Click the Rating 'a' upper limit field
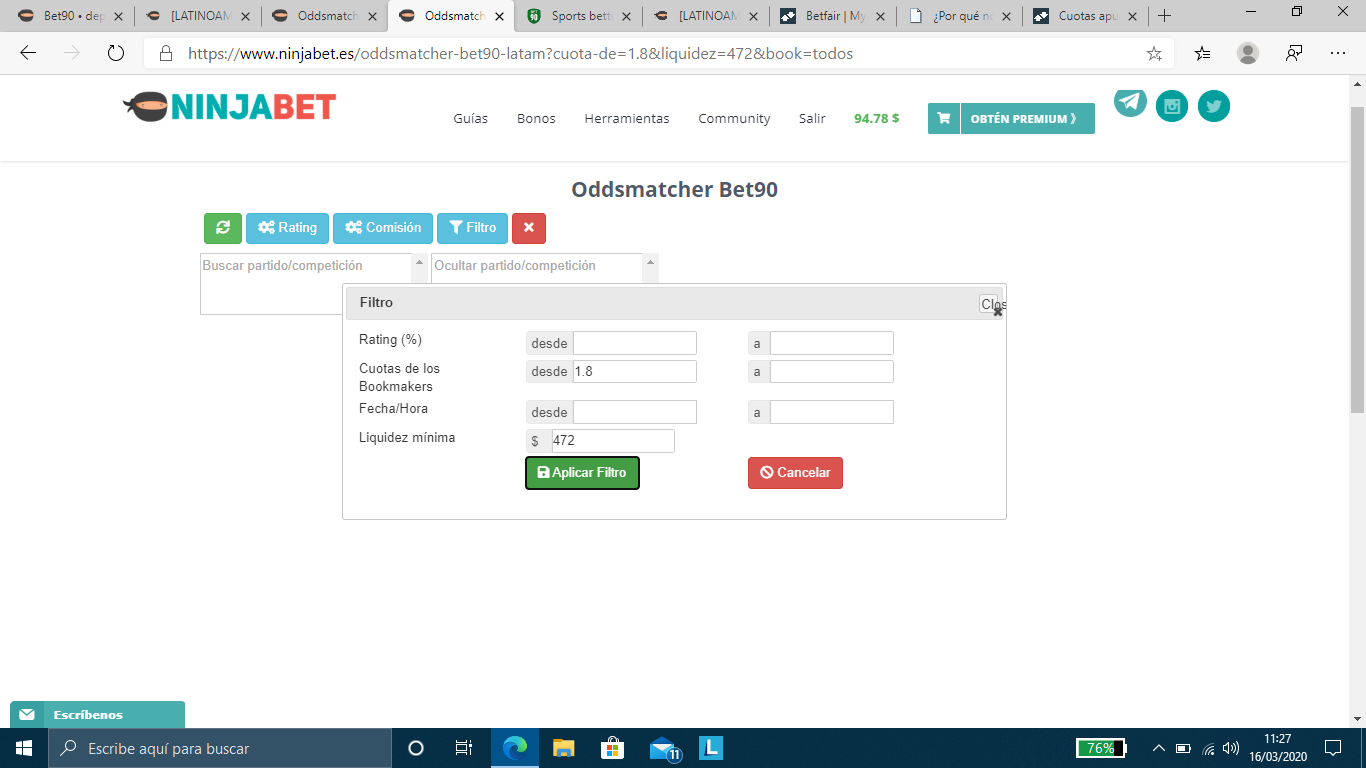The width and height of the screenshot is (1366, 768). (x=832, y=343)
